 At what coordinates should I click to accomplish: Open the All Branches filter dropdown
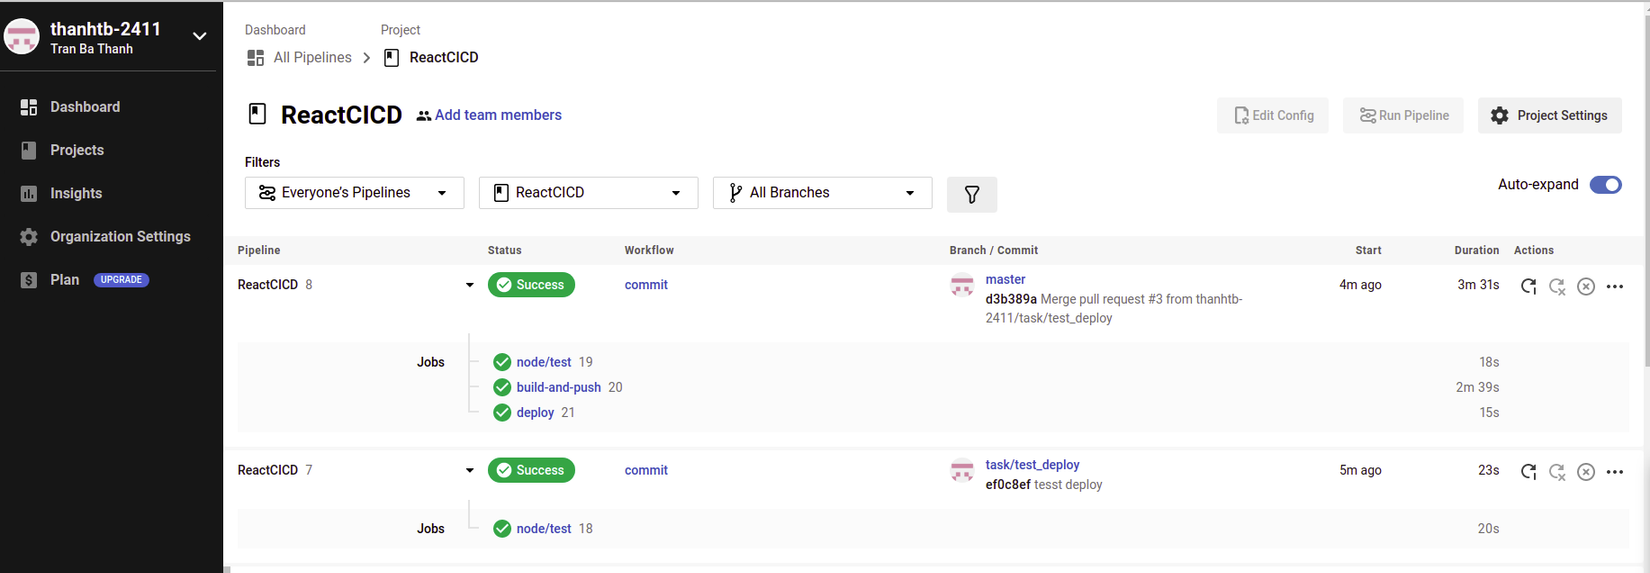coord(822,193)
